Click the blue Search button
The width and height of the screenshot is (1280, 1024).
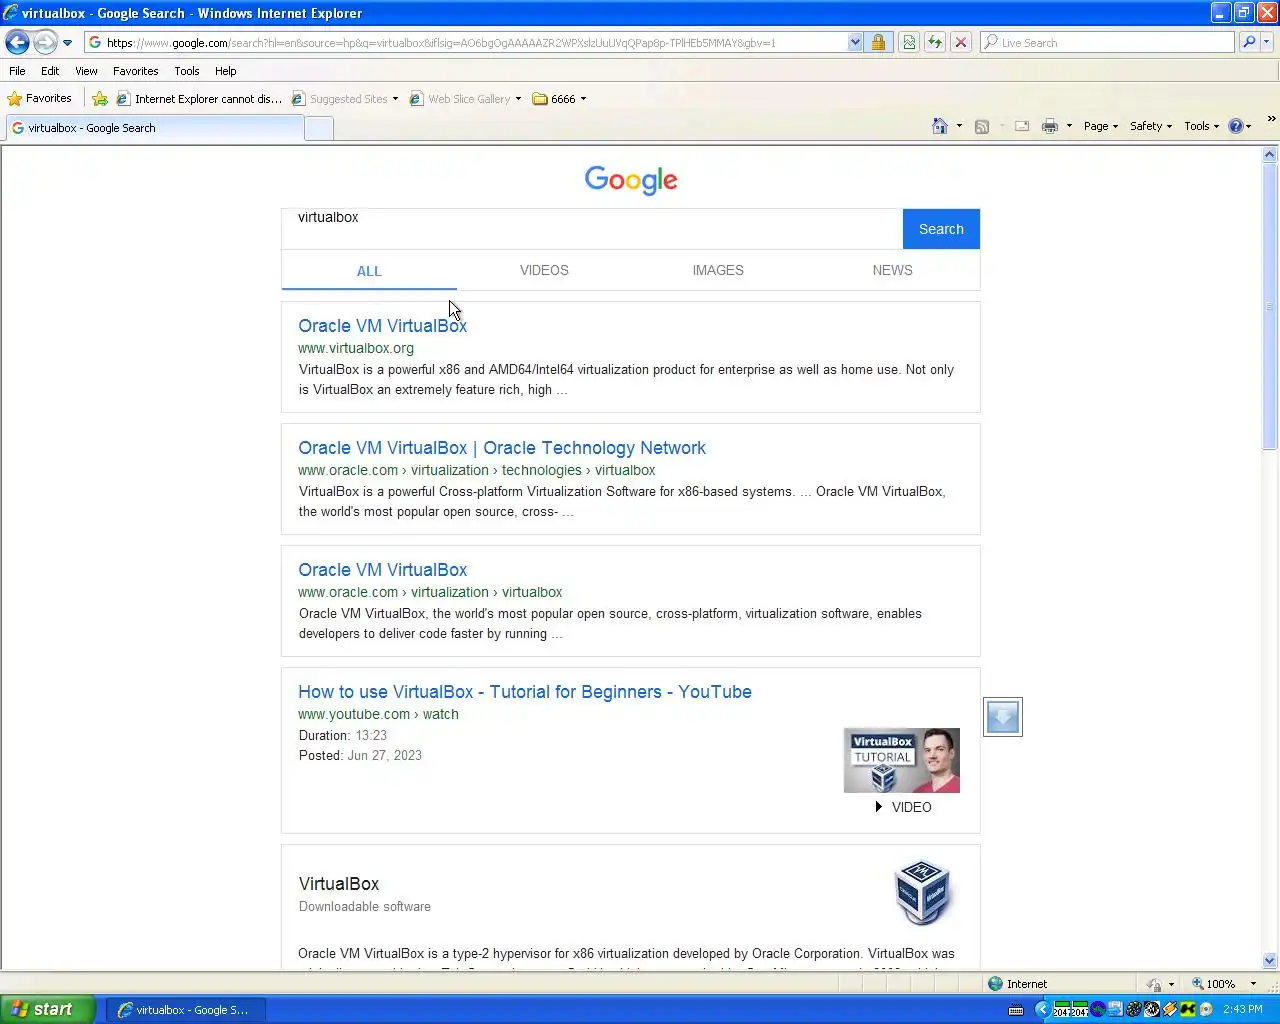pyautogui.click(x=941, y=229)
